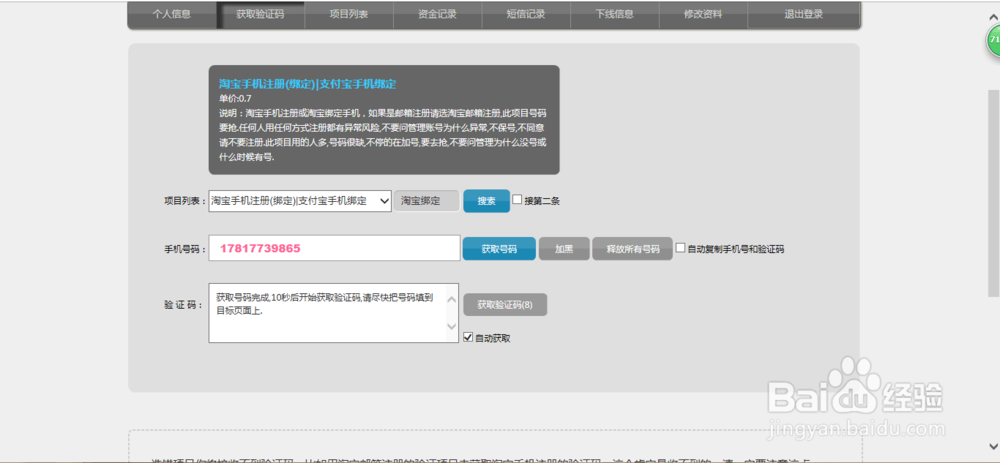The width and height of the screenshot is (1000, 463).
Task: Open the 项目列表 tab
Action: tap(349, 14)
